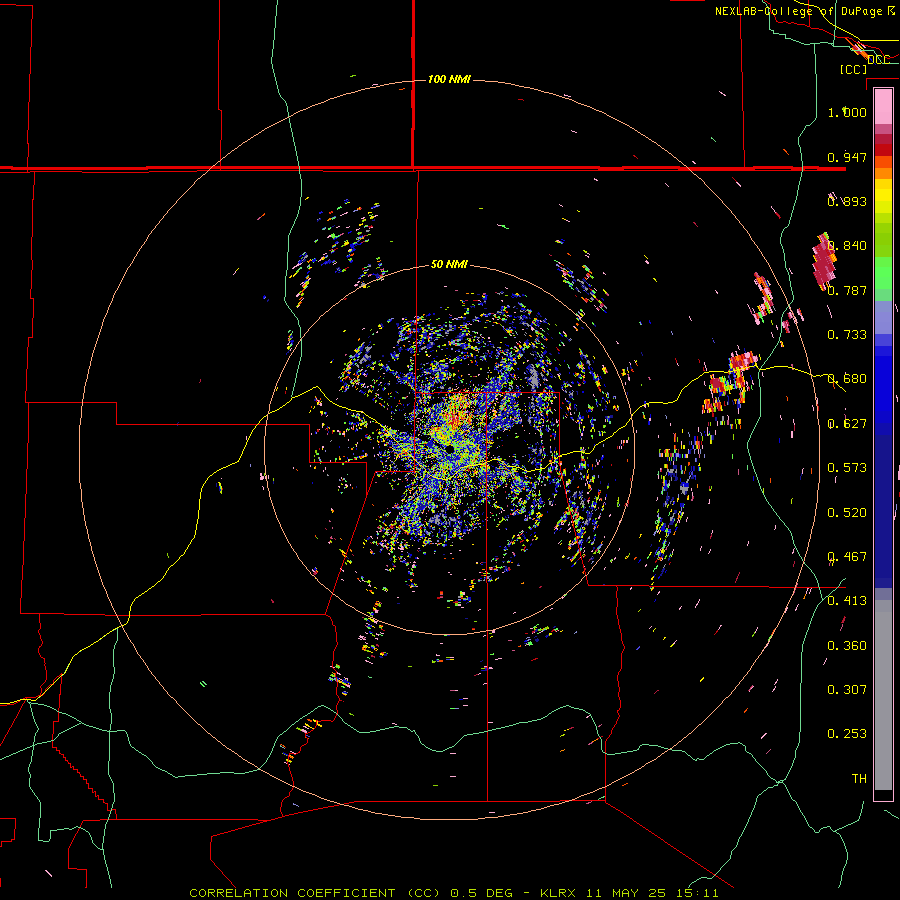Pick the light pink segment of color bar
Screen dimensions: 900x900
[883, 107]
